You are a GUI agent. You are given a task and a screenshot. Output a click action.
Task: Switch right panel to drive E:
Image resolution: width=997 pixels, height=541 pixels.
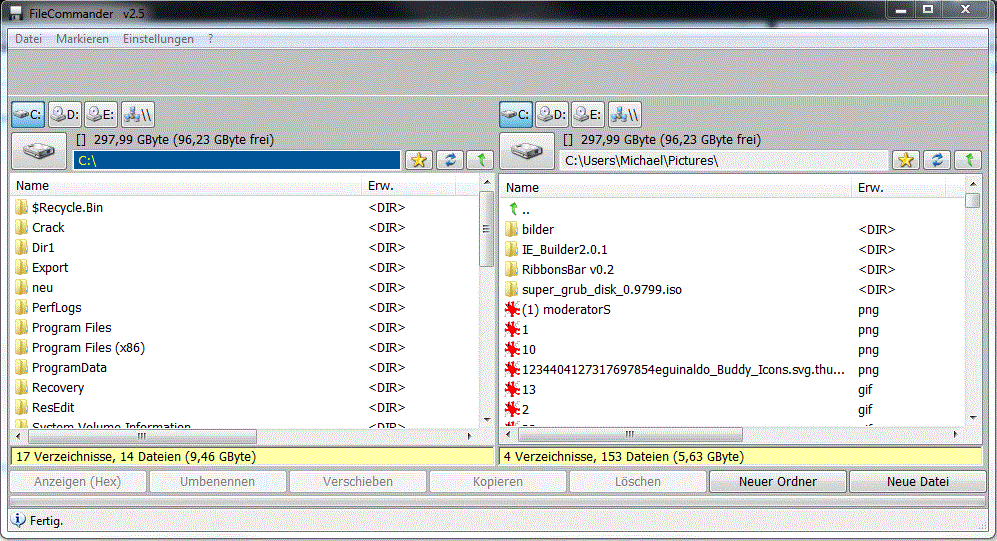(588, 114)
